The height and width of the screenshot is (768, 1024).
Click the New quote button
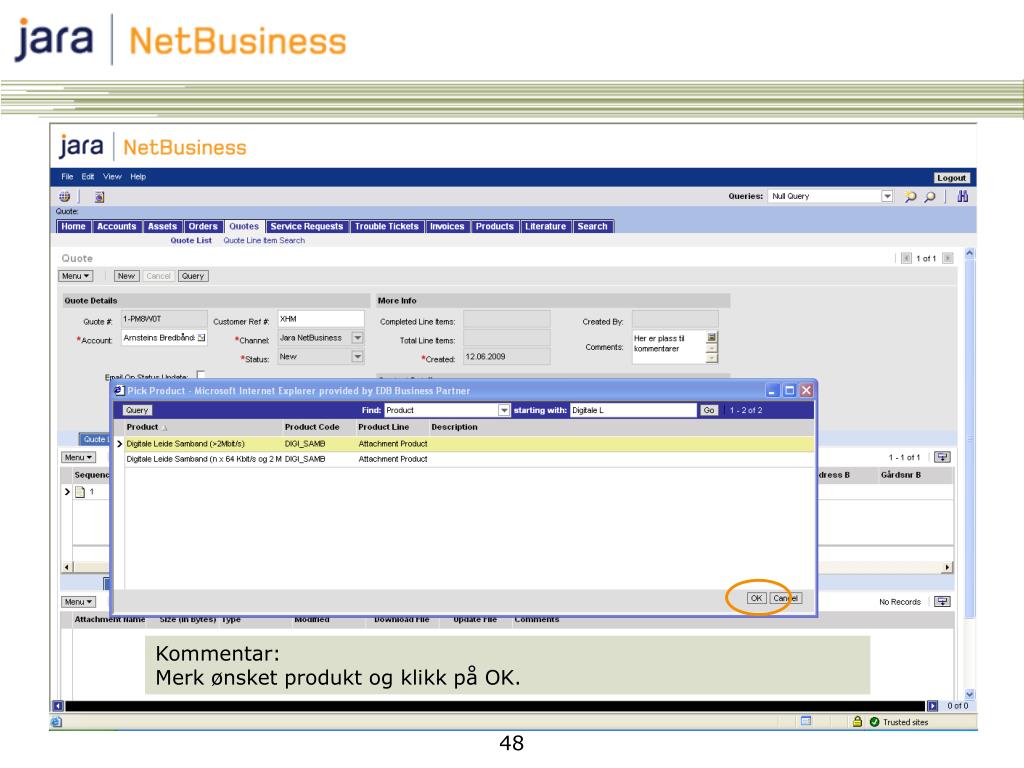[x=126, y=276]
